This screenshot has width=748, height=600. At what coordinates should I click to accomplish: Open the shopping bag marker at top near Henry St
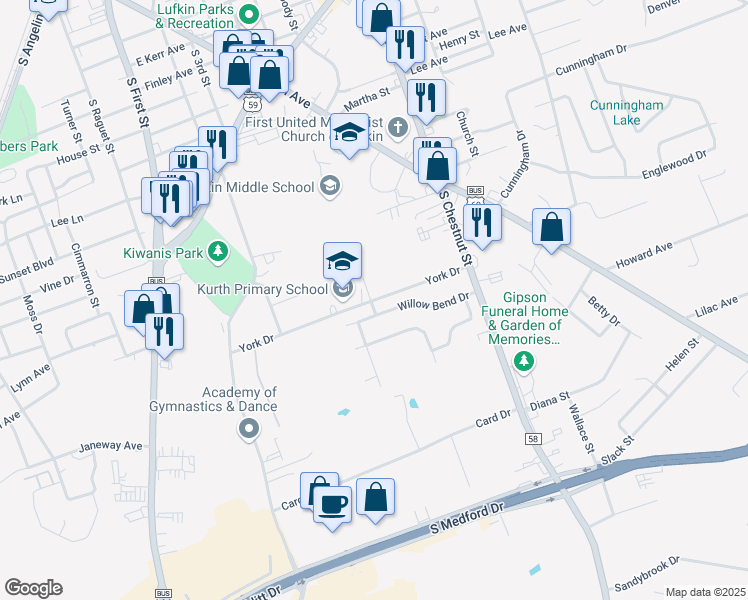[x=382, y=17]
